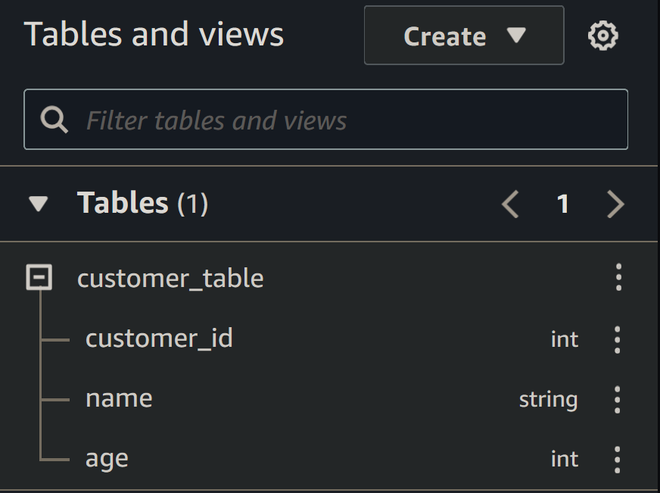The height and width of the screenshot is (493, 660).
Task: Click the Tables (1) section heading
Action: [x=142, y=203]
